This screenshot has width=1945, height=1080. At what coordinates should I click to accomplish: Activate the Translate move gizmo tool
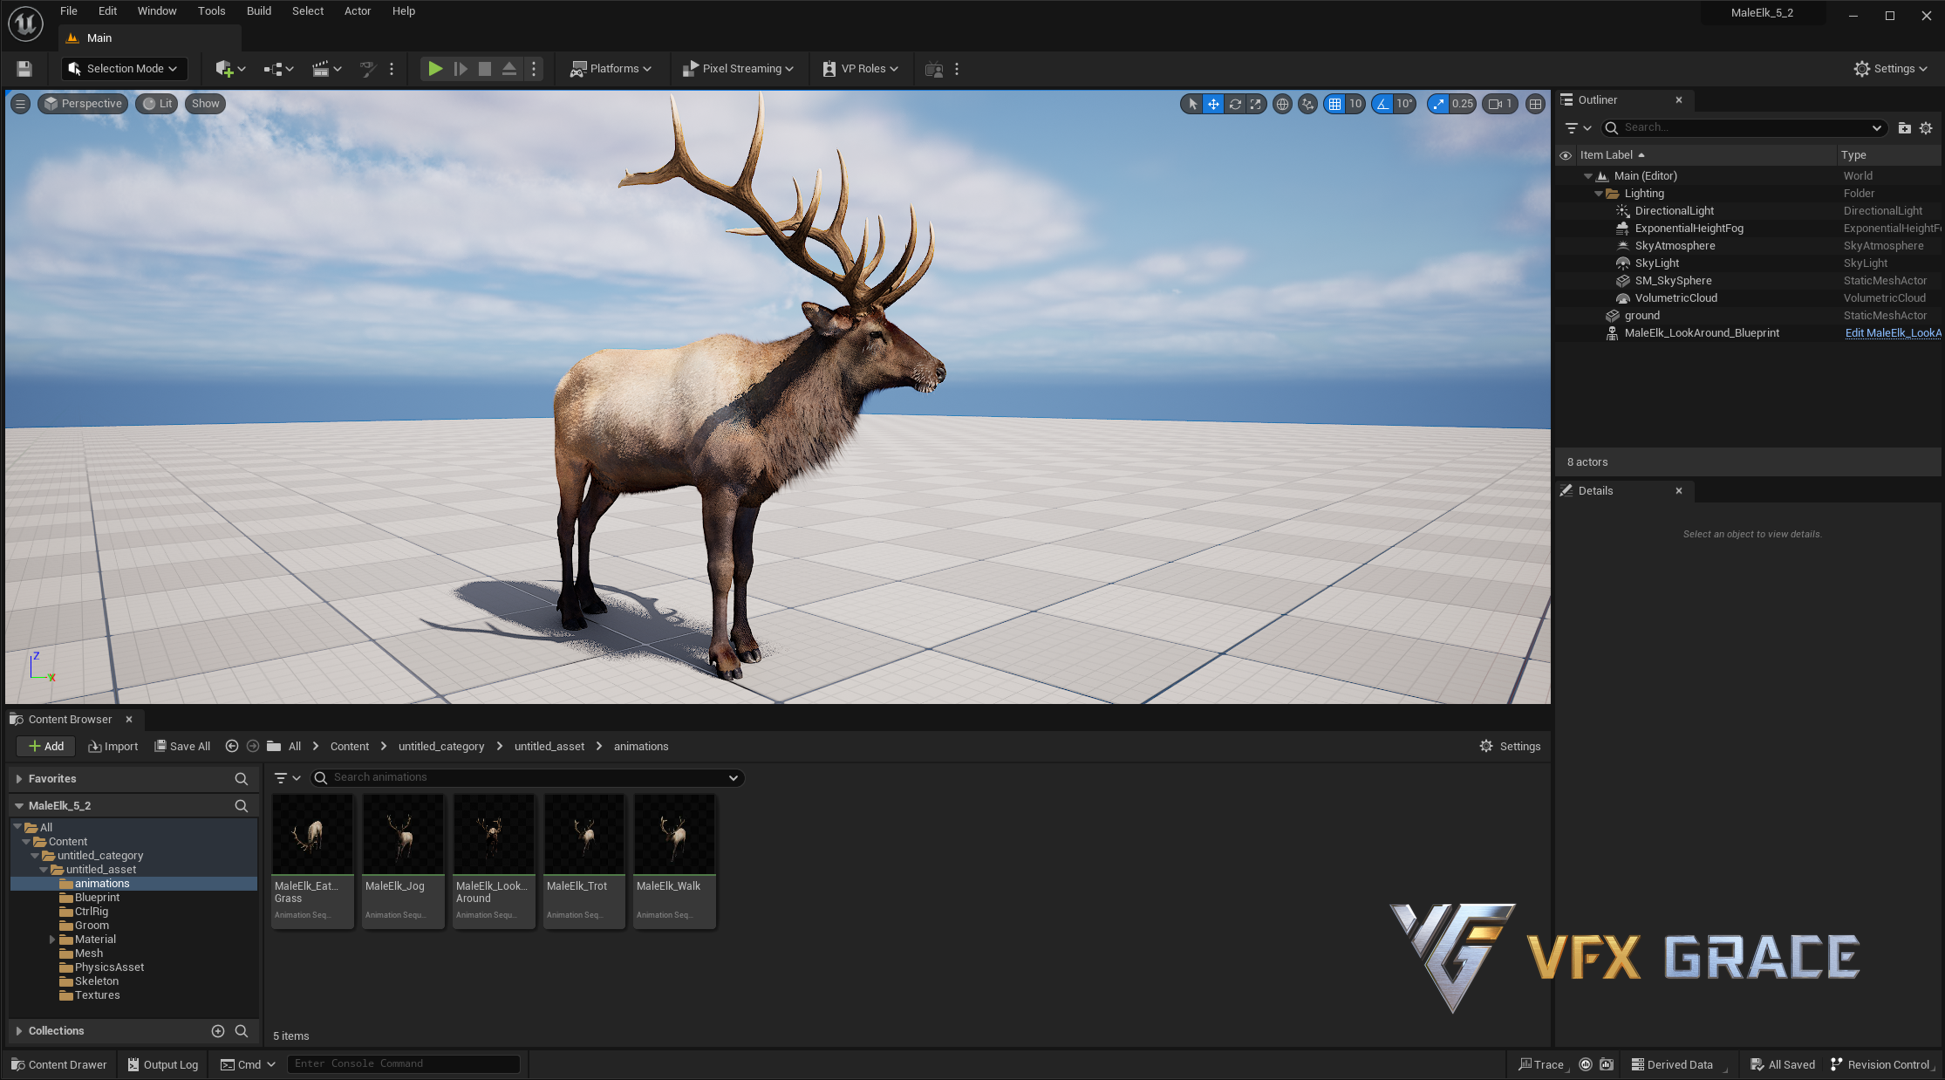[1213, 104]
